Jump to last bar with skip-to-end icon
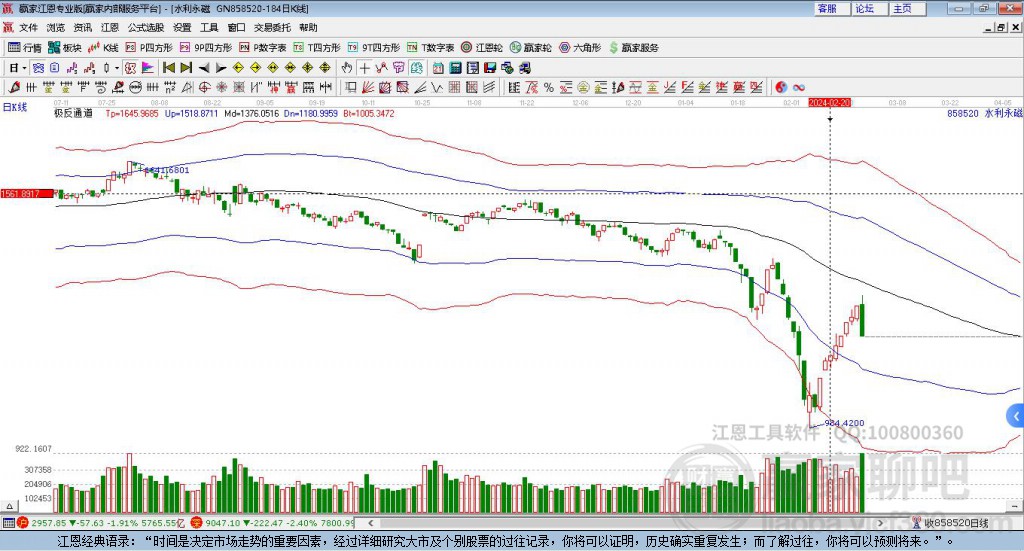1024x551 pixels. tap(186, 68)
